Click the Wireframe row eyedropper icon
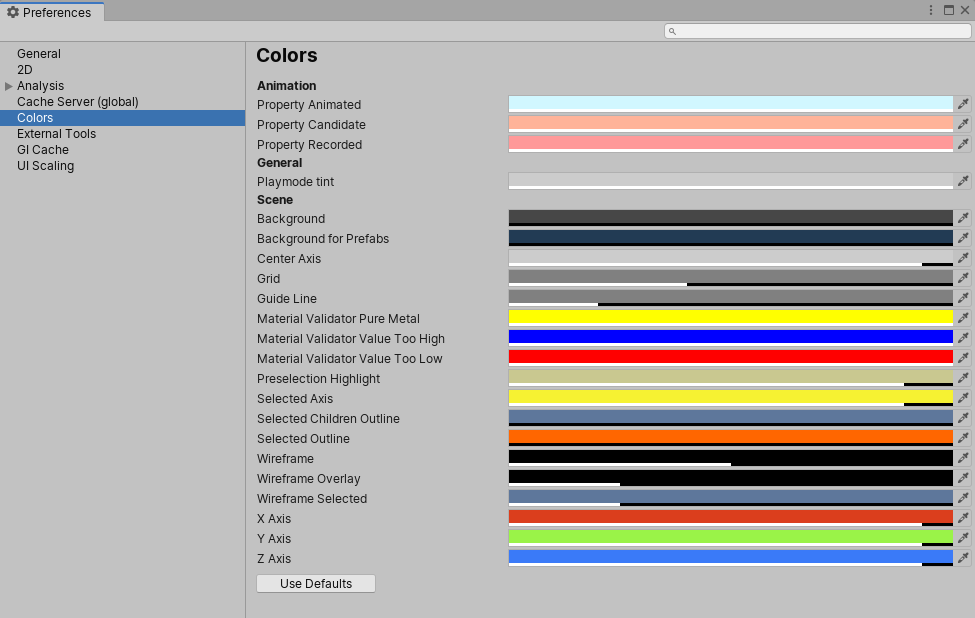Screen dimensions: 975x618 (x=963, y=458)
